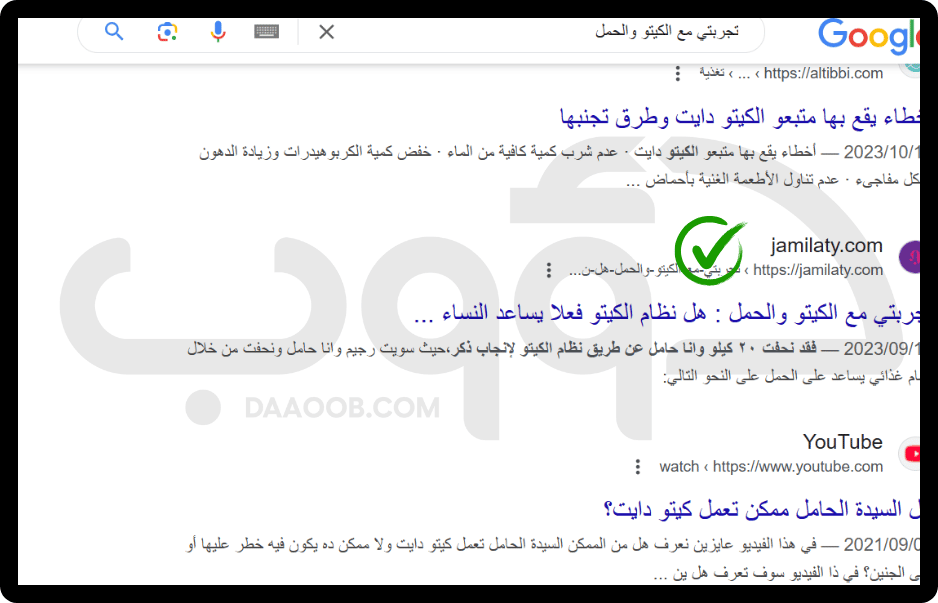Clear the search query with X

326,32
